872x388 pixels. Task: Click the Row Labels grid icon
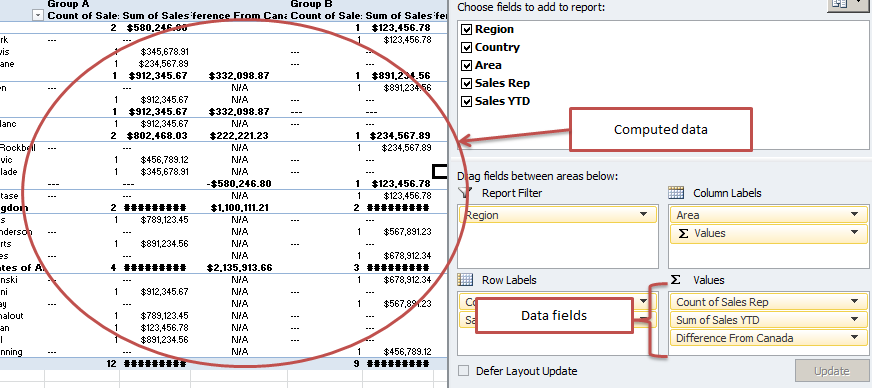(465, 280)
